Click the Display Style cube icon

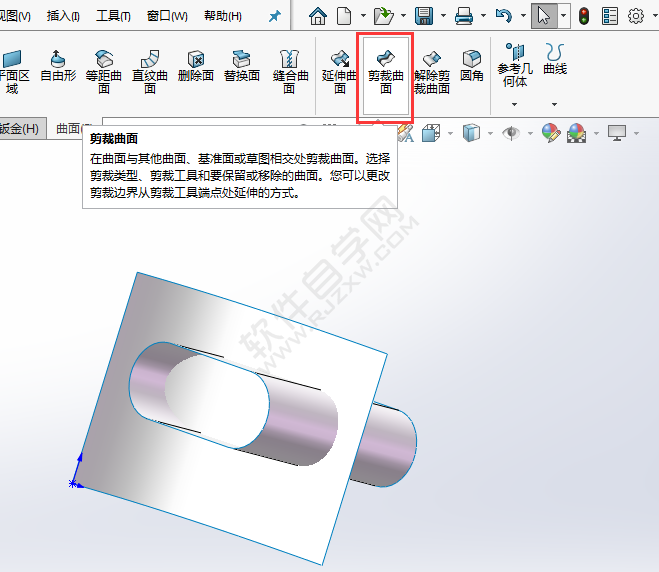click(x=471, y=133)
